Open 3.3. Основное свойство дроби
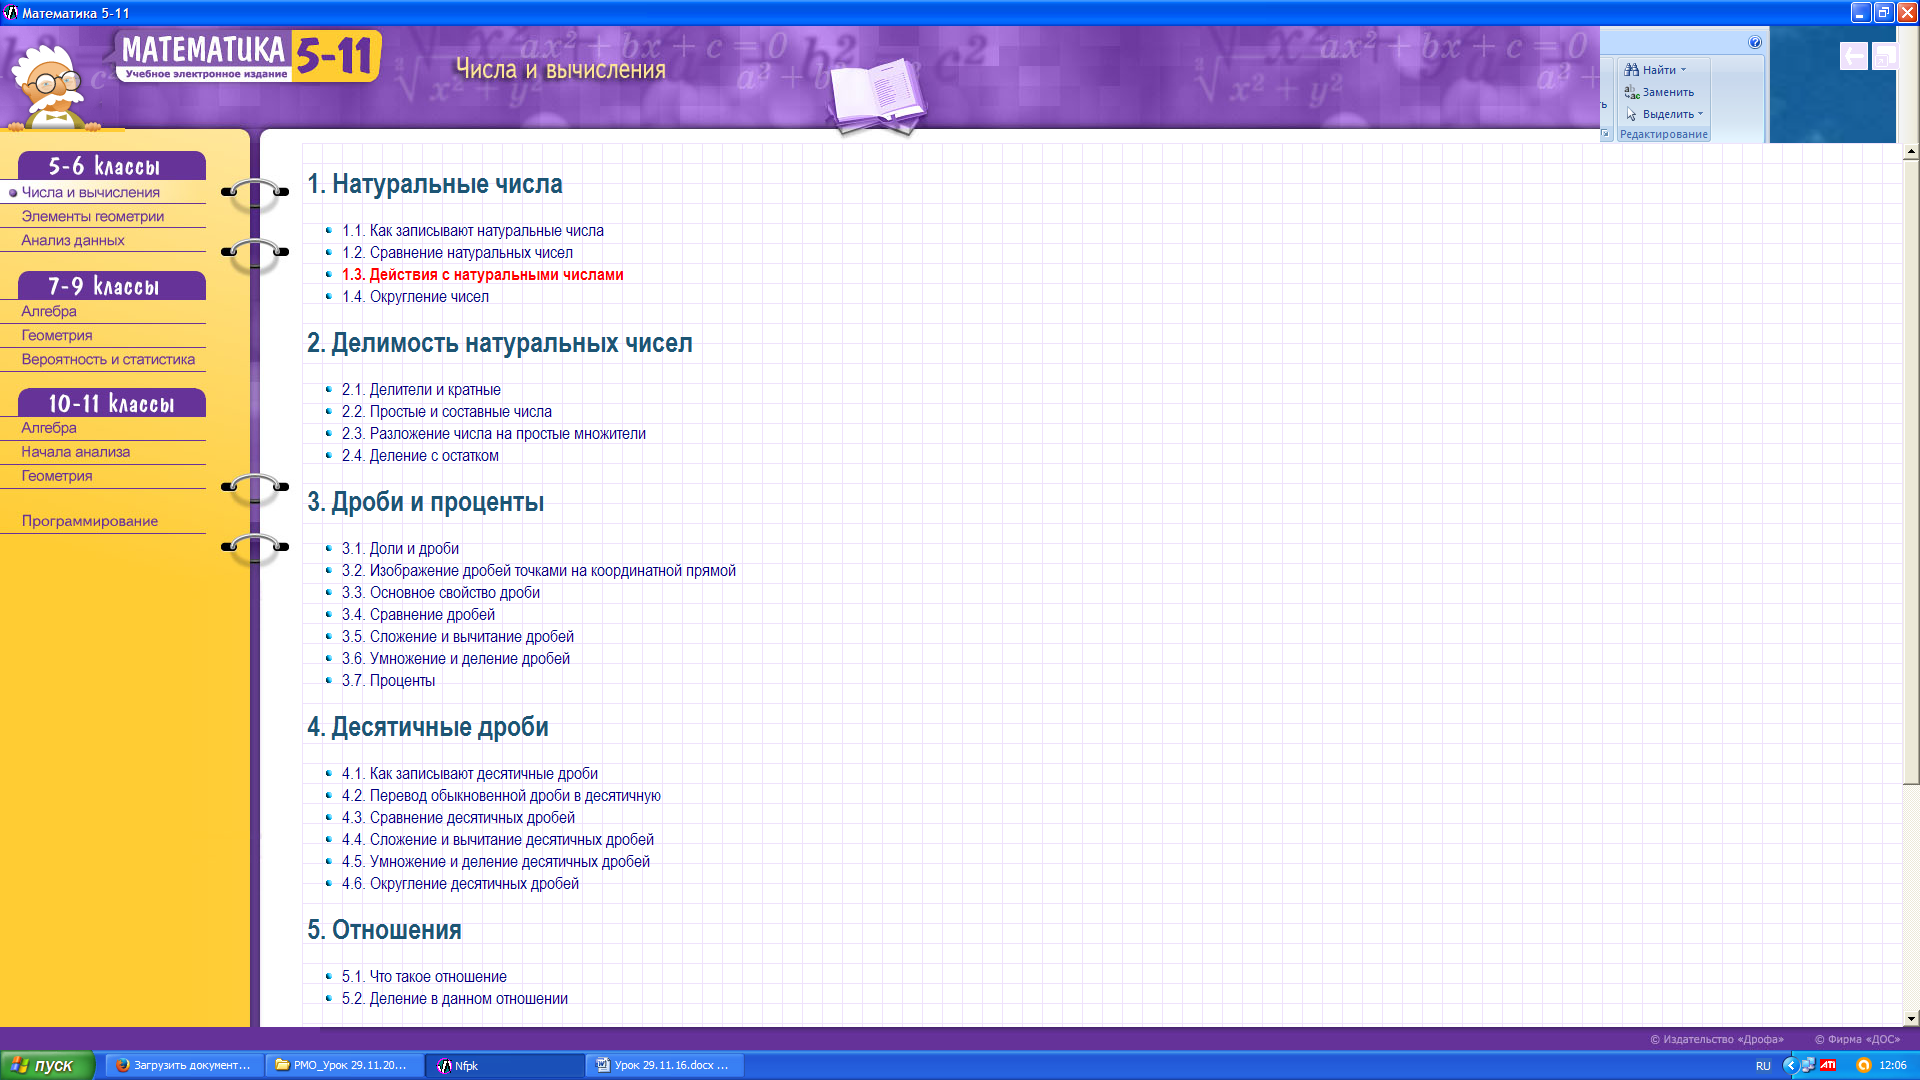 (x=441, y=592)
